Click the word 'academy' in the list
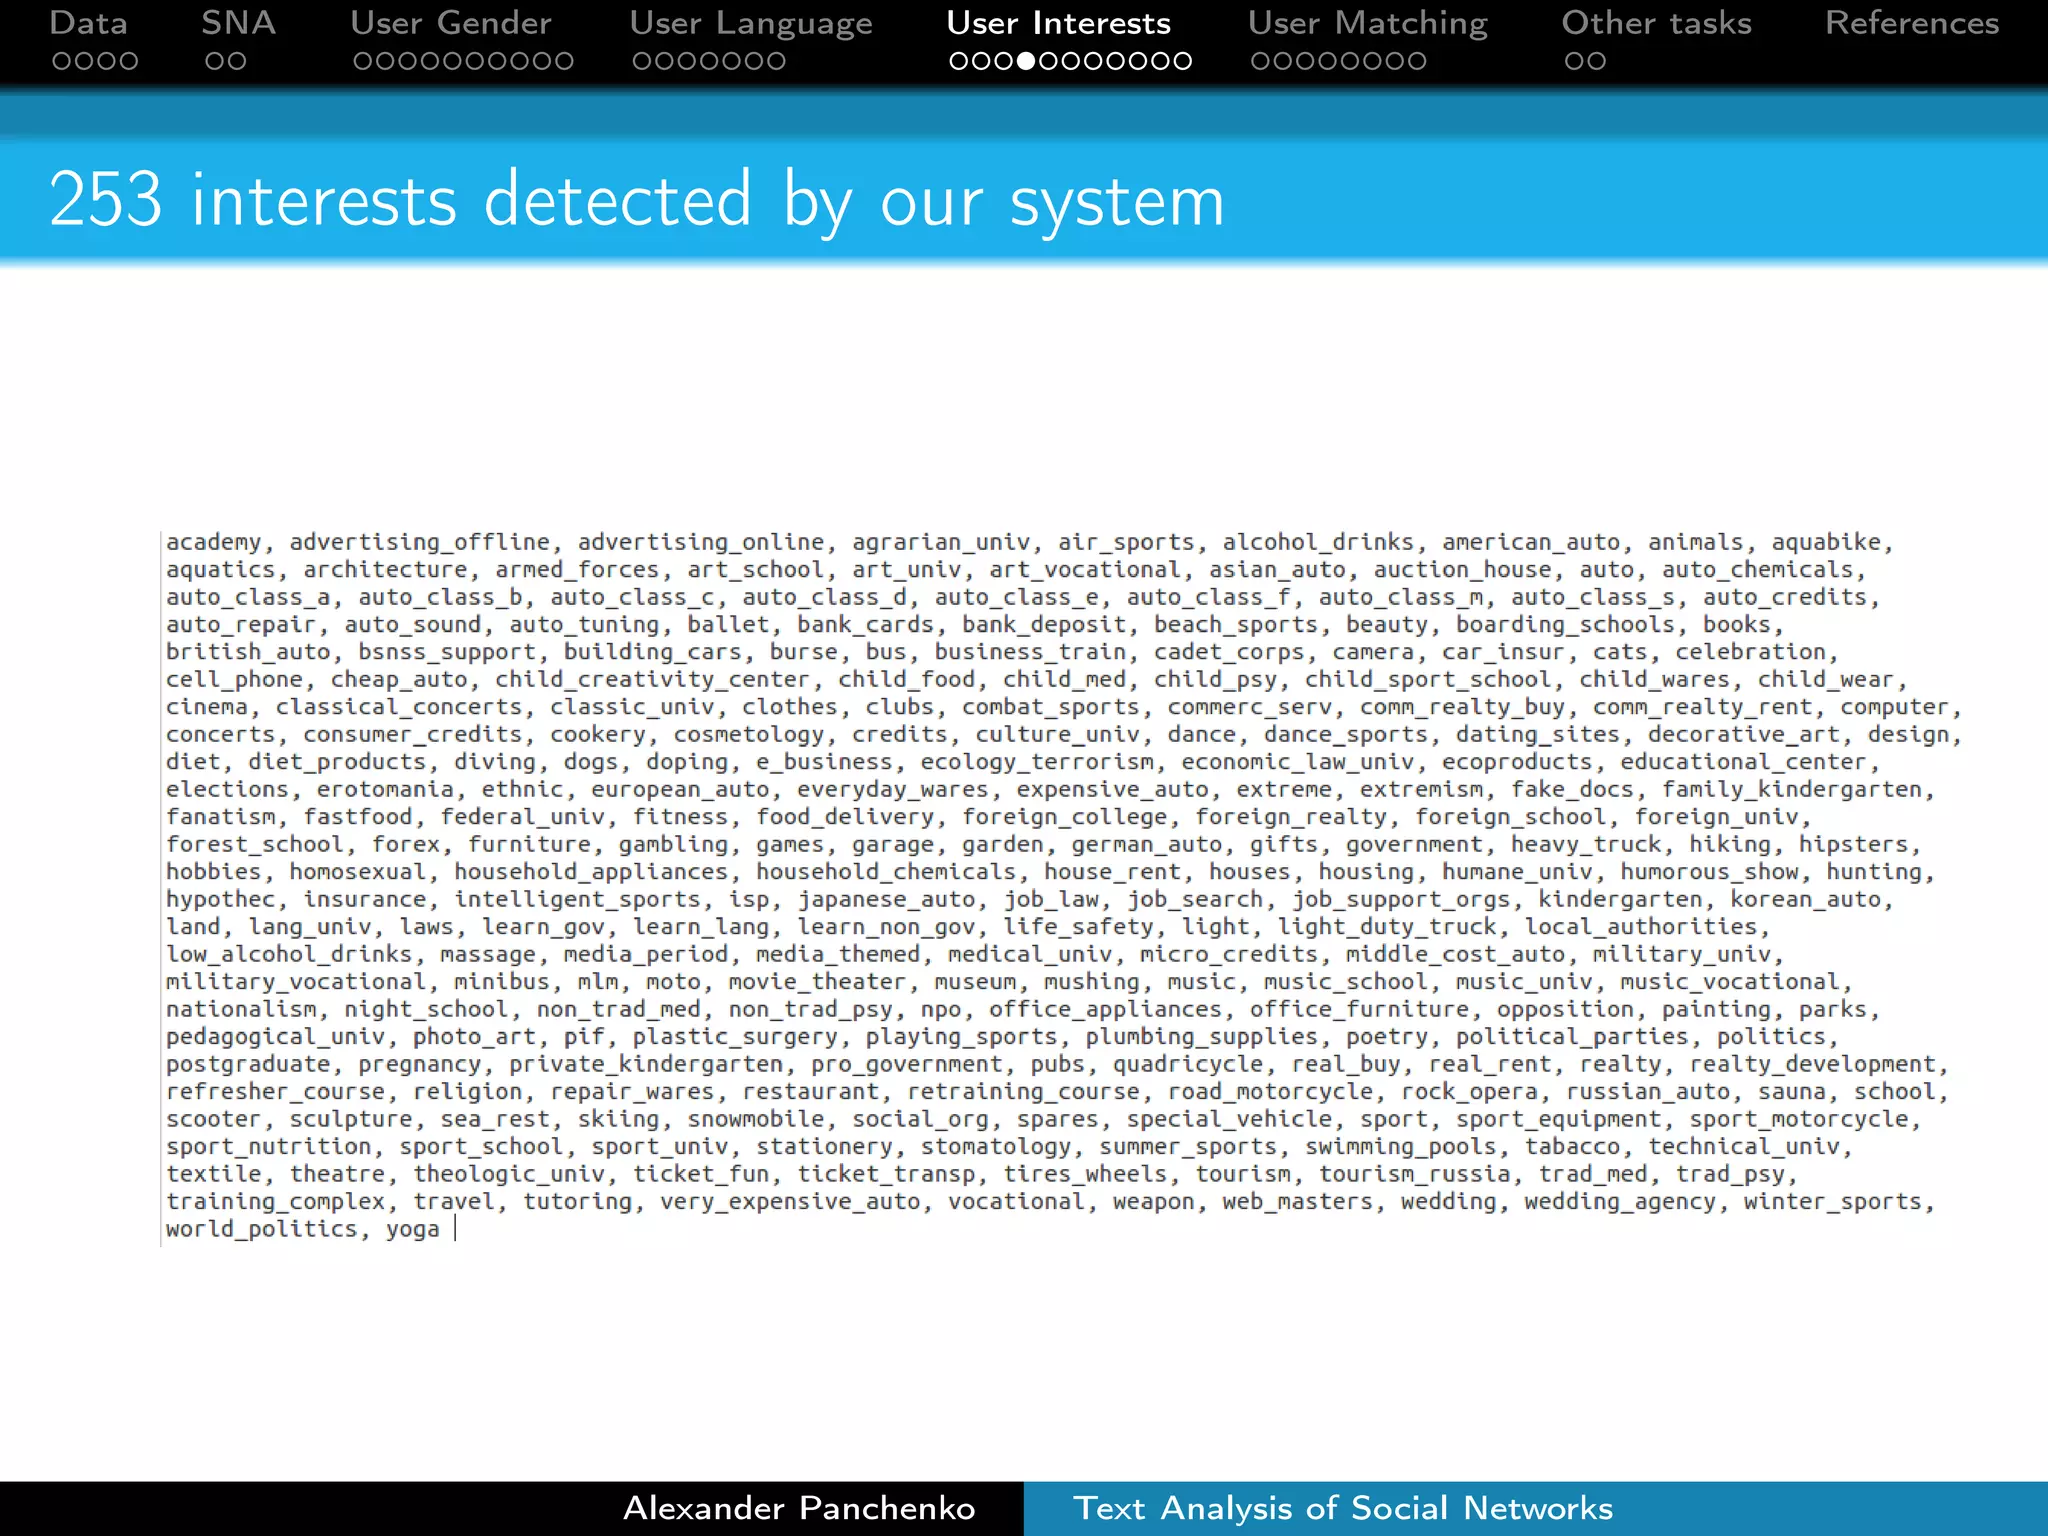This screenshot has width=2048, height=1536. coord(213,543)
